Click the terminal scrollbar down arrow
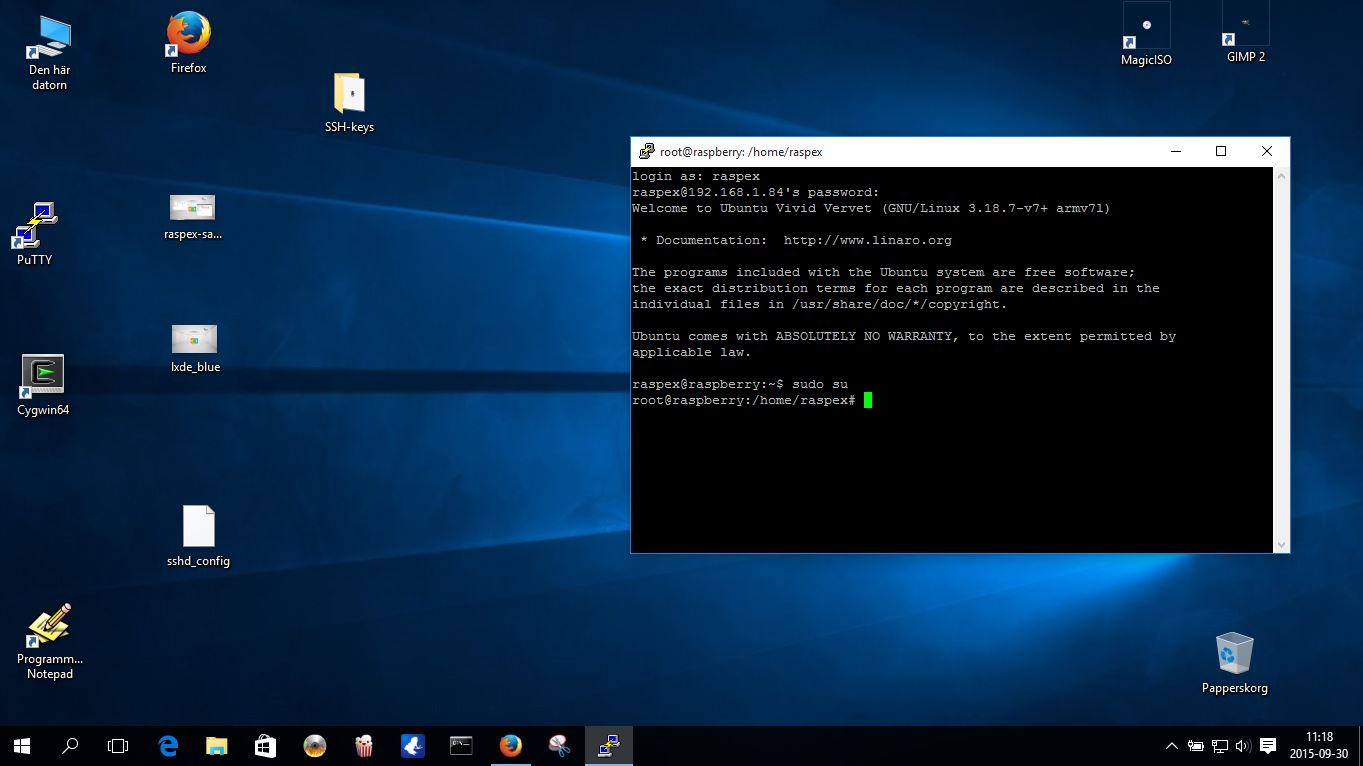Image resolution: width=1363 pixels, height=766 pixels. [1281, 544]
